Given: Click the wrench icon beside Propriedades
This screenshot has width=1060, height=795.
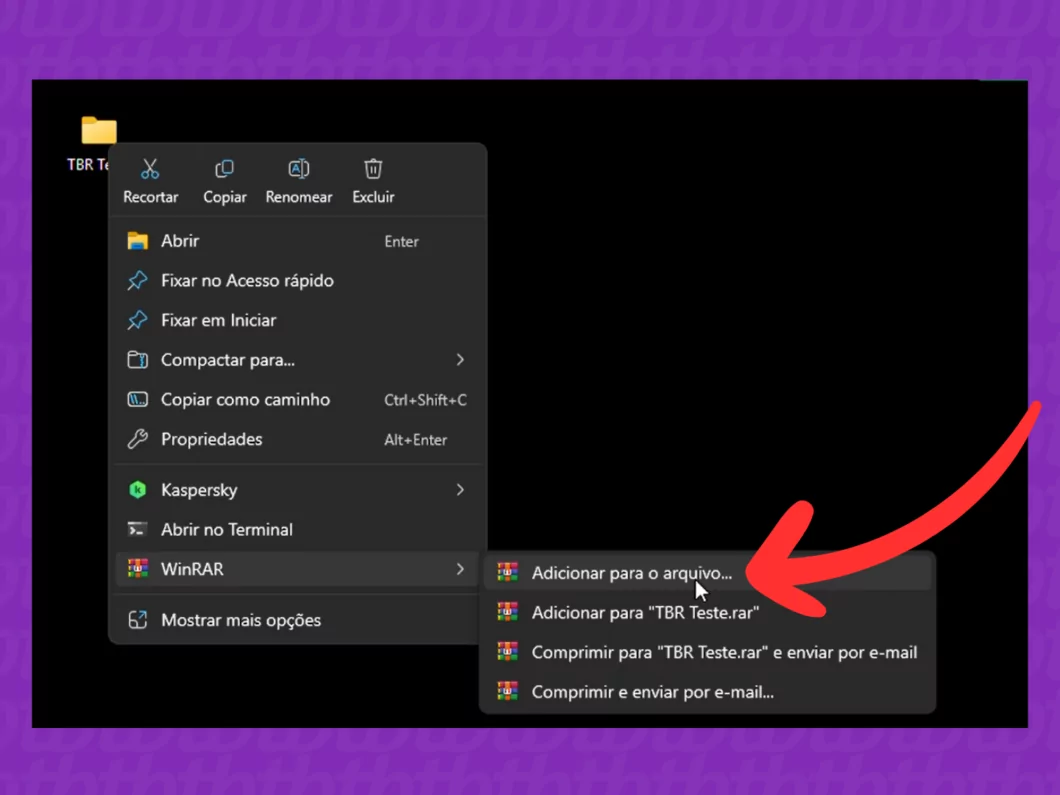Looking at the screenshot, I should 138,439.
